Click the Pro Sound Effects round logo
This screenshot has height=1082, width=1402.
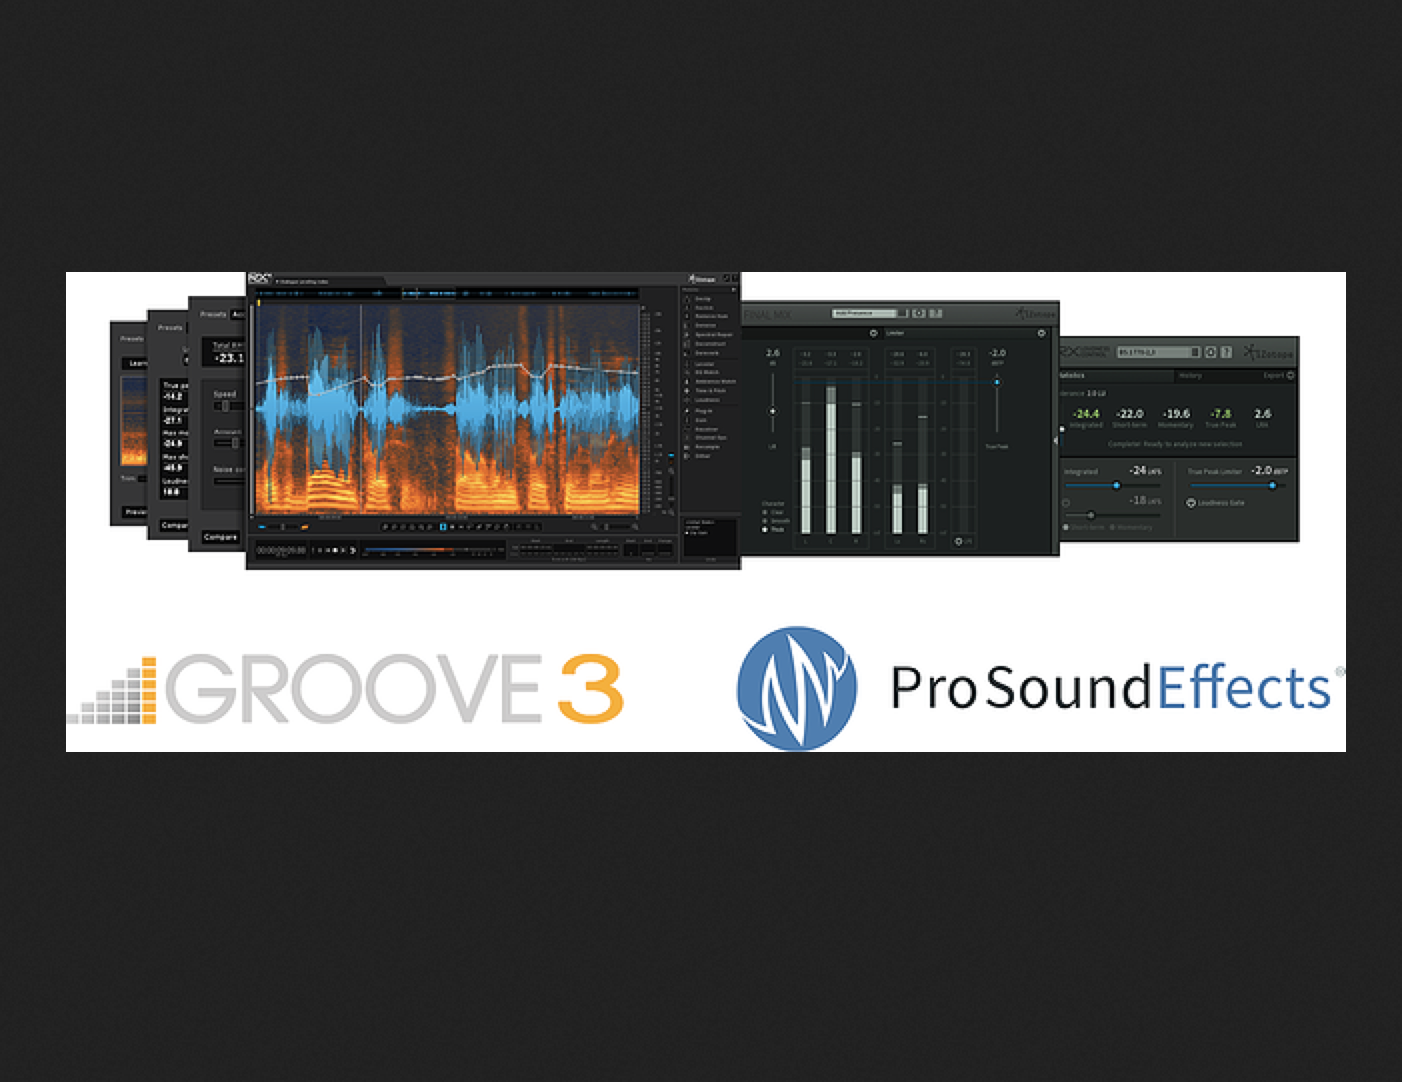click(x=797, y=688)
